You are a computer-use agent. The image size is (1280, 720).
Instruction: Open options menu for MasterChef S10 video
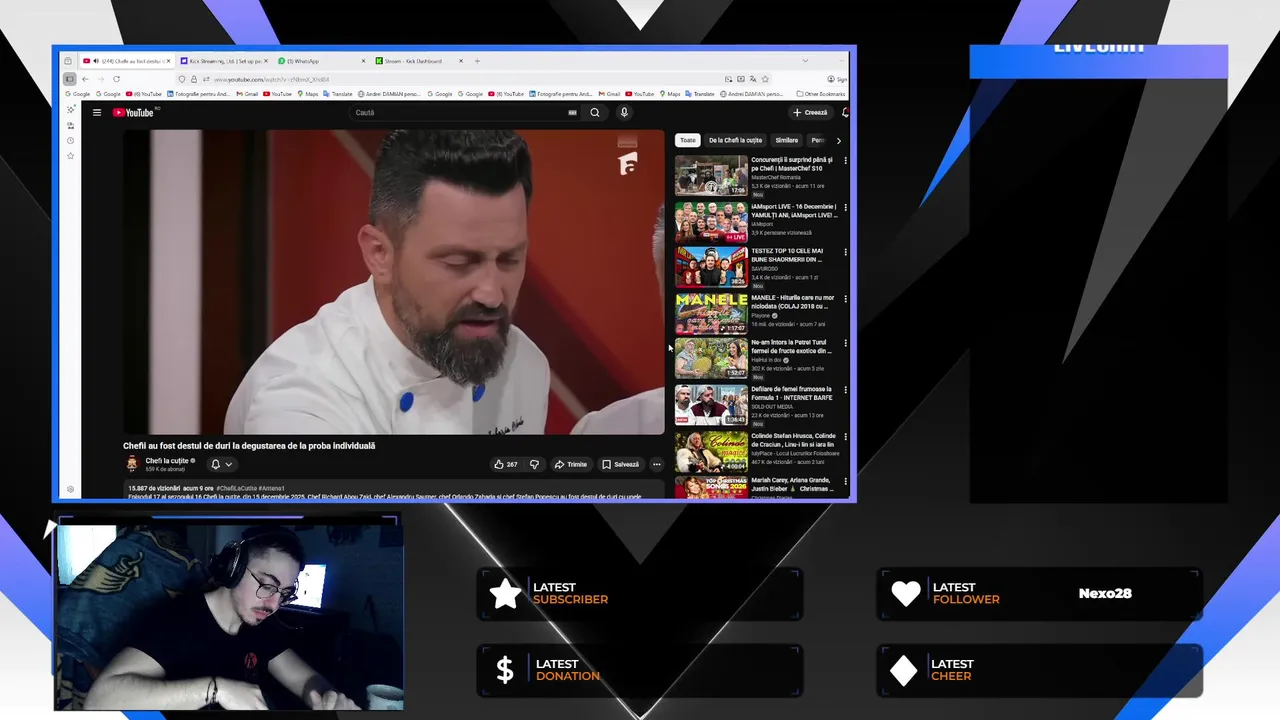pos(845,160)
